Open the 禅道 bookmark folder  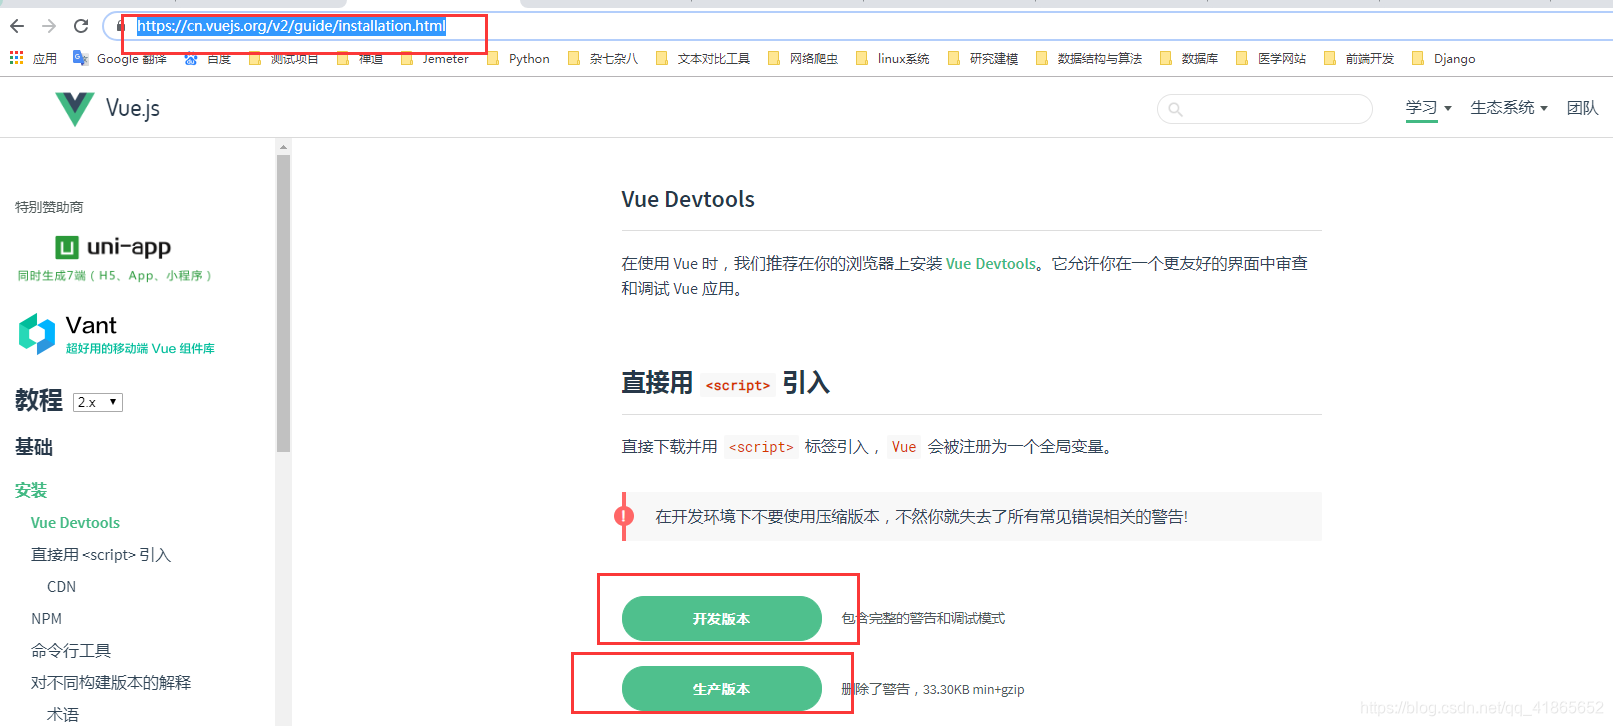[360, 59]
